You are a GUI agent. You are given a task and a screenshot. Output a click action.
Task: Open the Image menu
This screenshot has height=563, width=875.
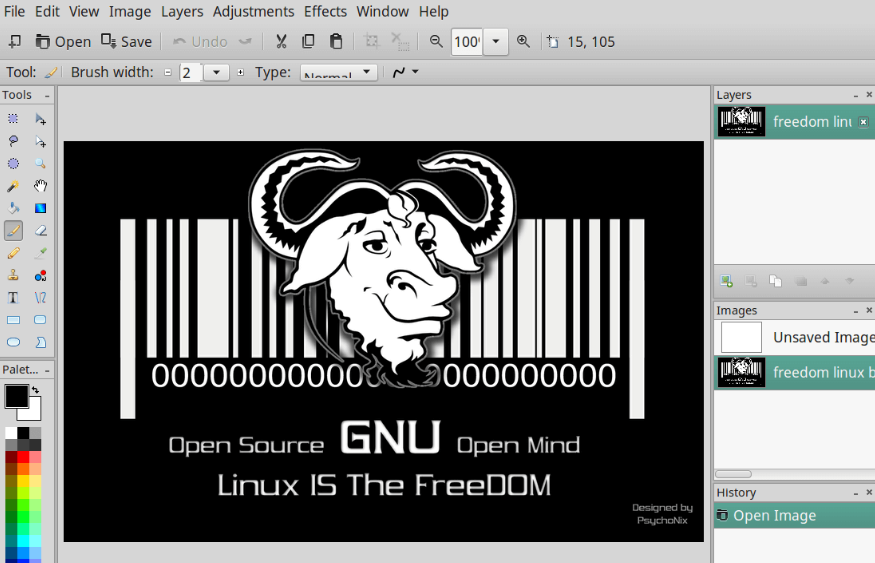pyautogui.click(x=129, y=11)
